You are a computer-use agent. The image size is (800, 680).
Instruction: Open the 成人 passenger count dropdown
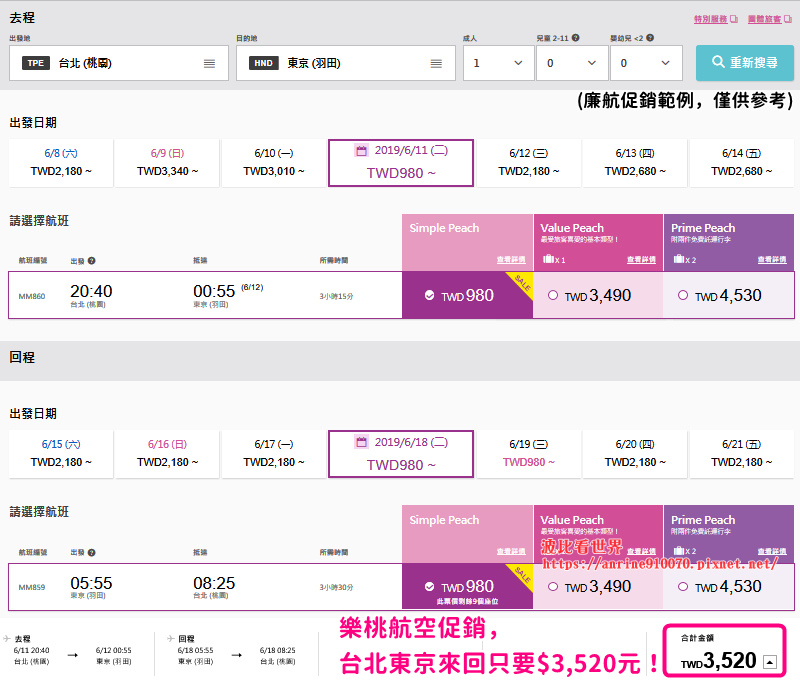click(498, 63)
